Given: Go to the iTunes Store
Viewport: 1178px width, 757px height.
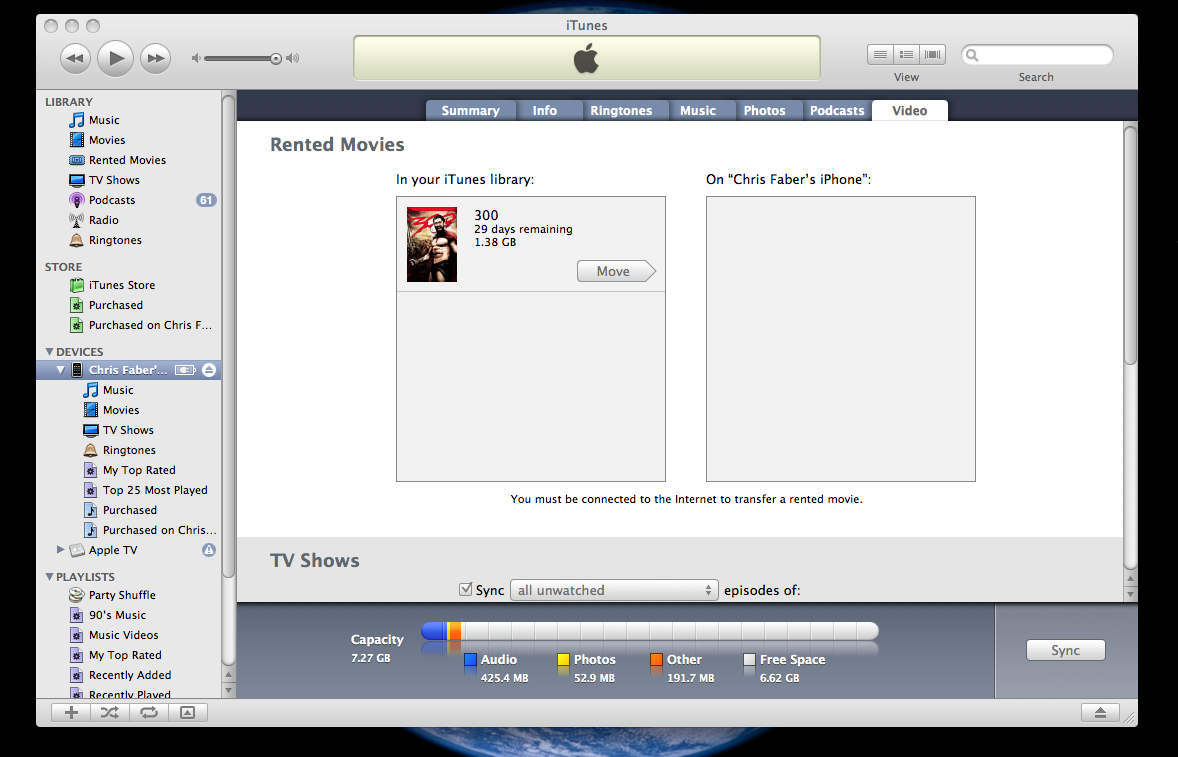Looking at the screenshot, I should (x=122, y=285).
